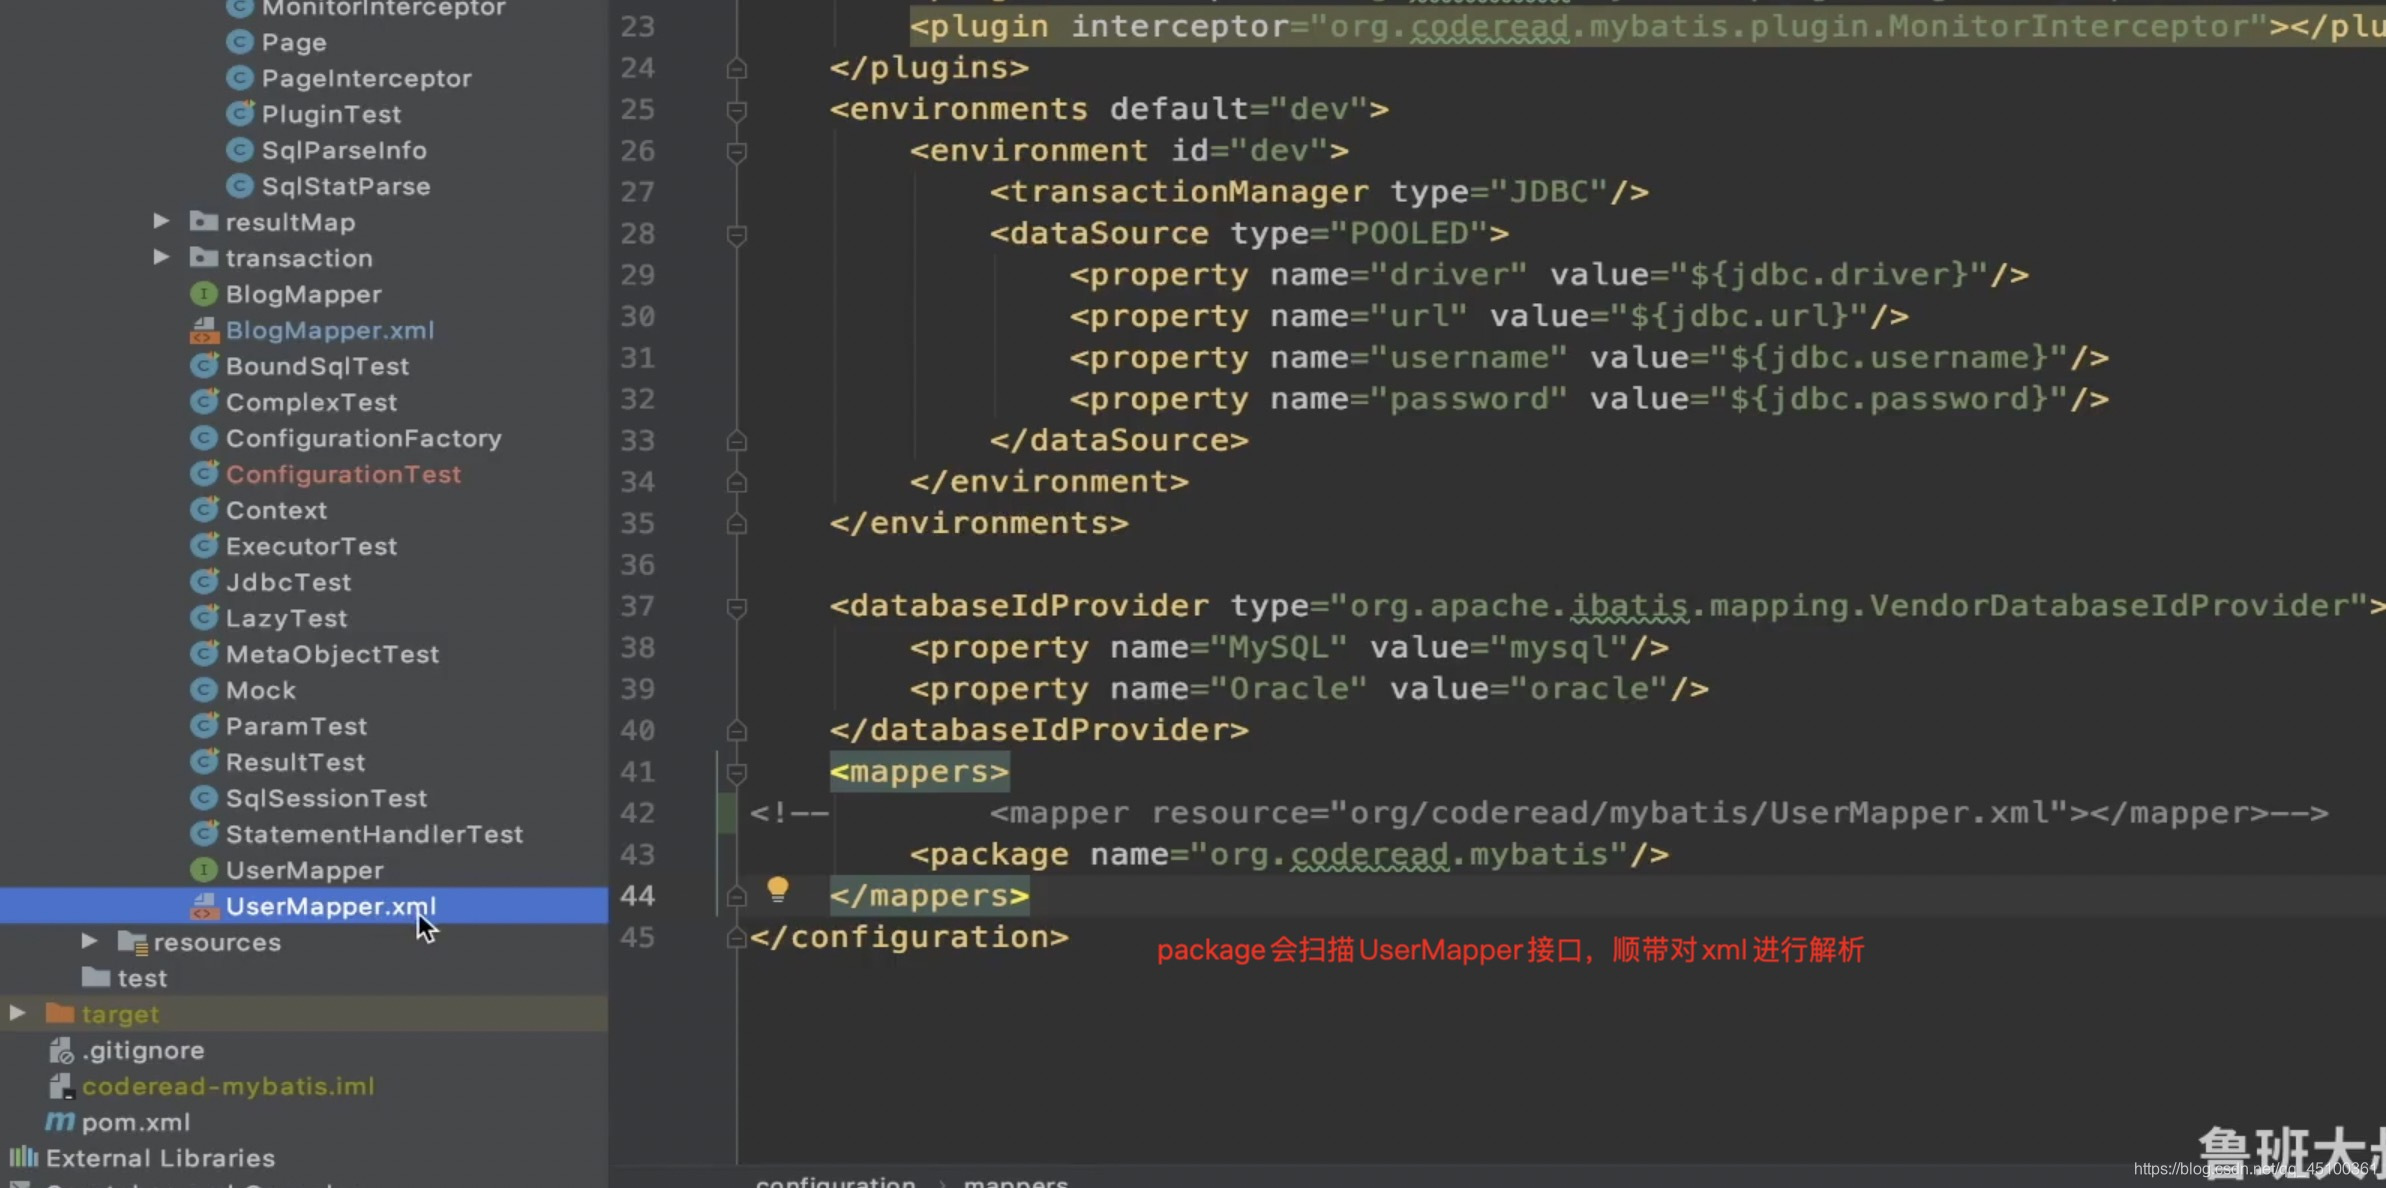Expand the resources folder
The image size is (2386, 1188).
(x=89, y=941)
